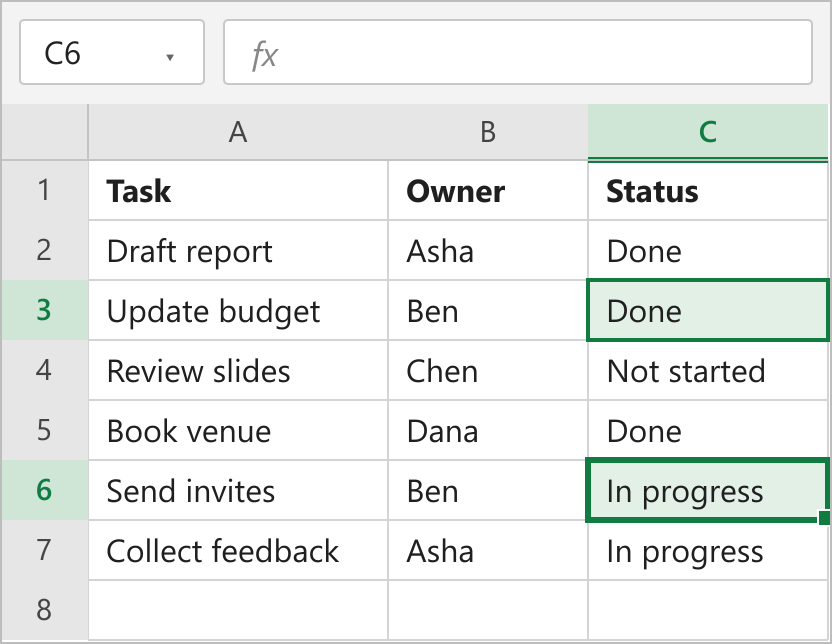
Task: Select the Task header cell
Action: (238, 190)
